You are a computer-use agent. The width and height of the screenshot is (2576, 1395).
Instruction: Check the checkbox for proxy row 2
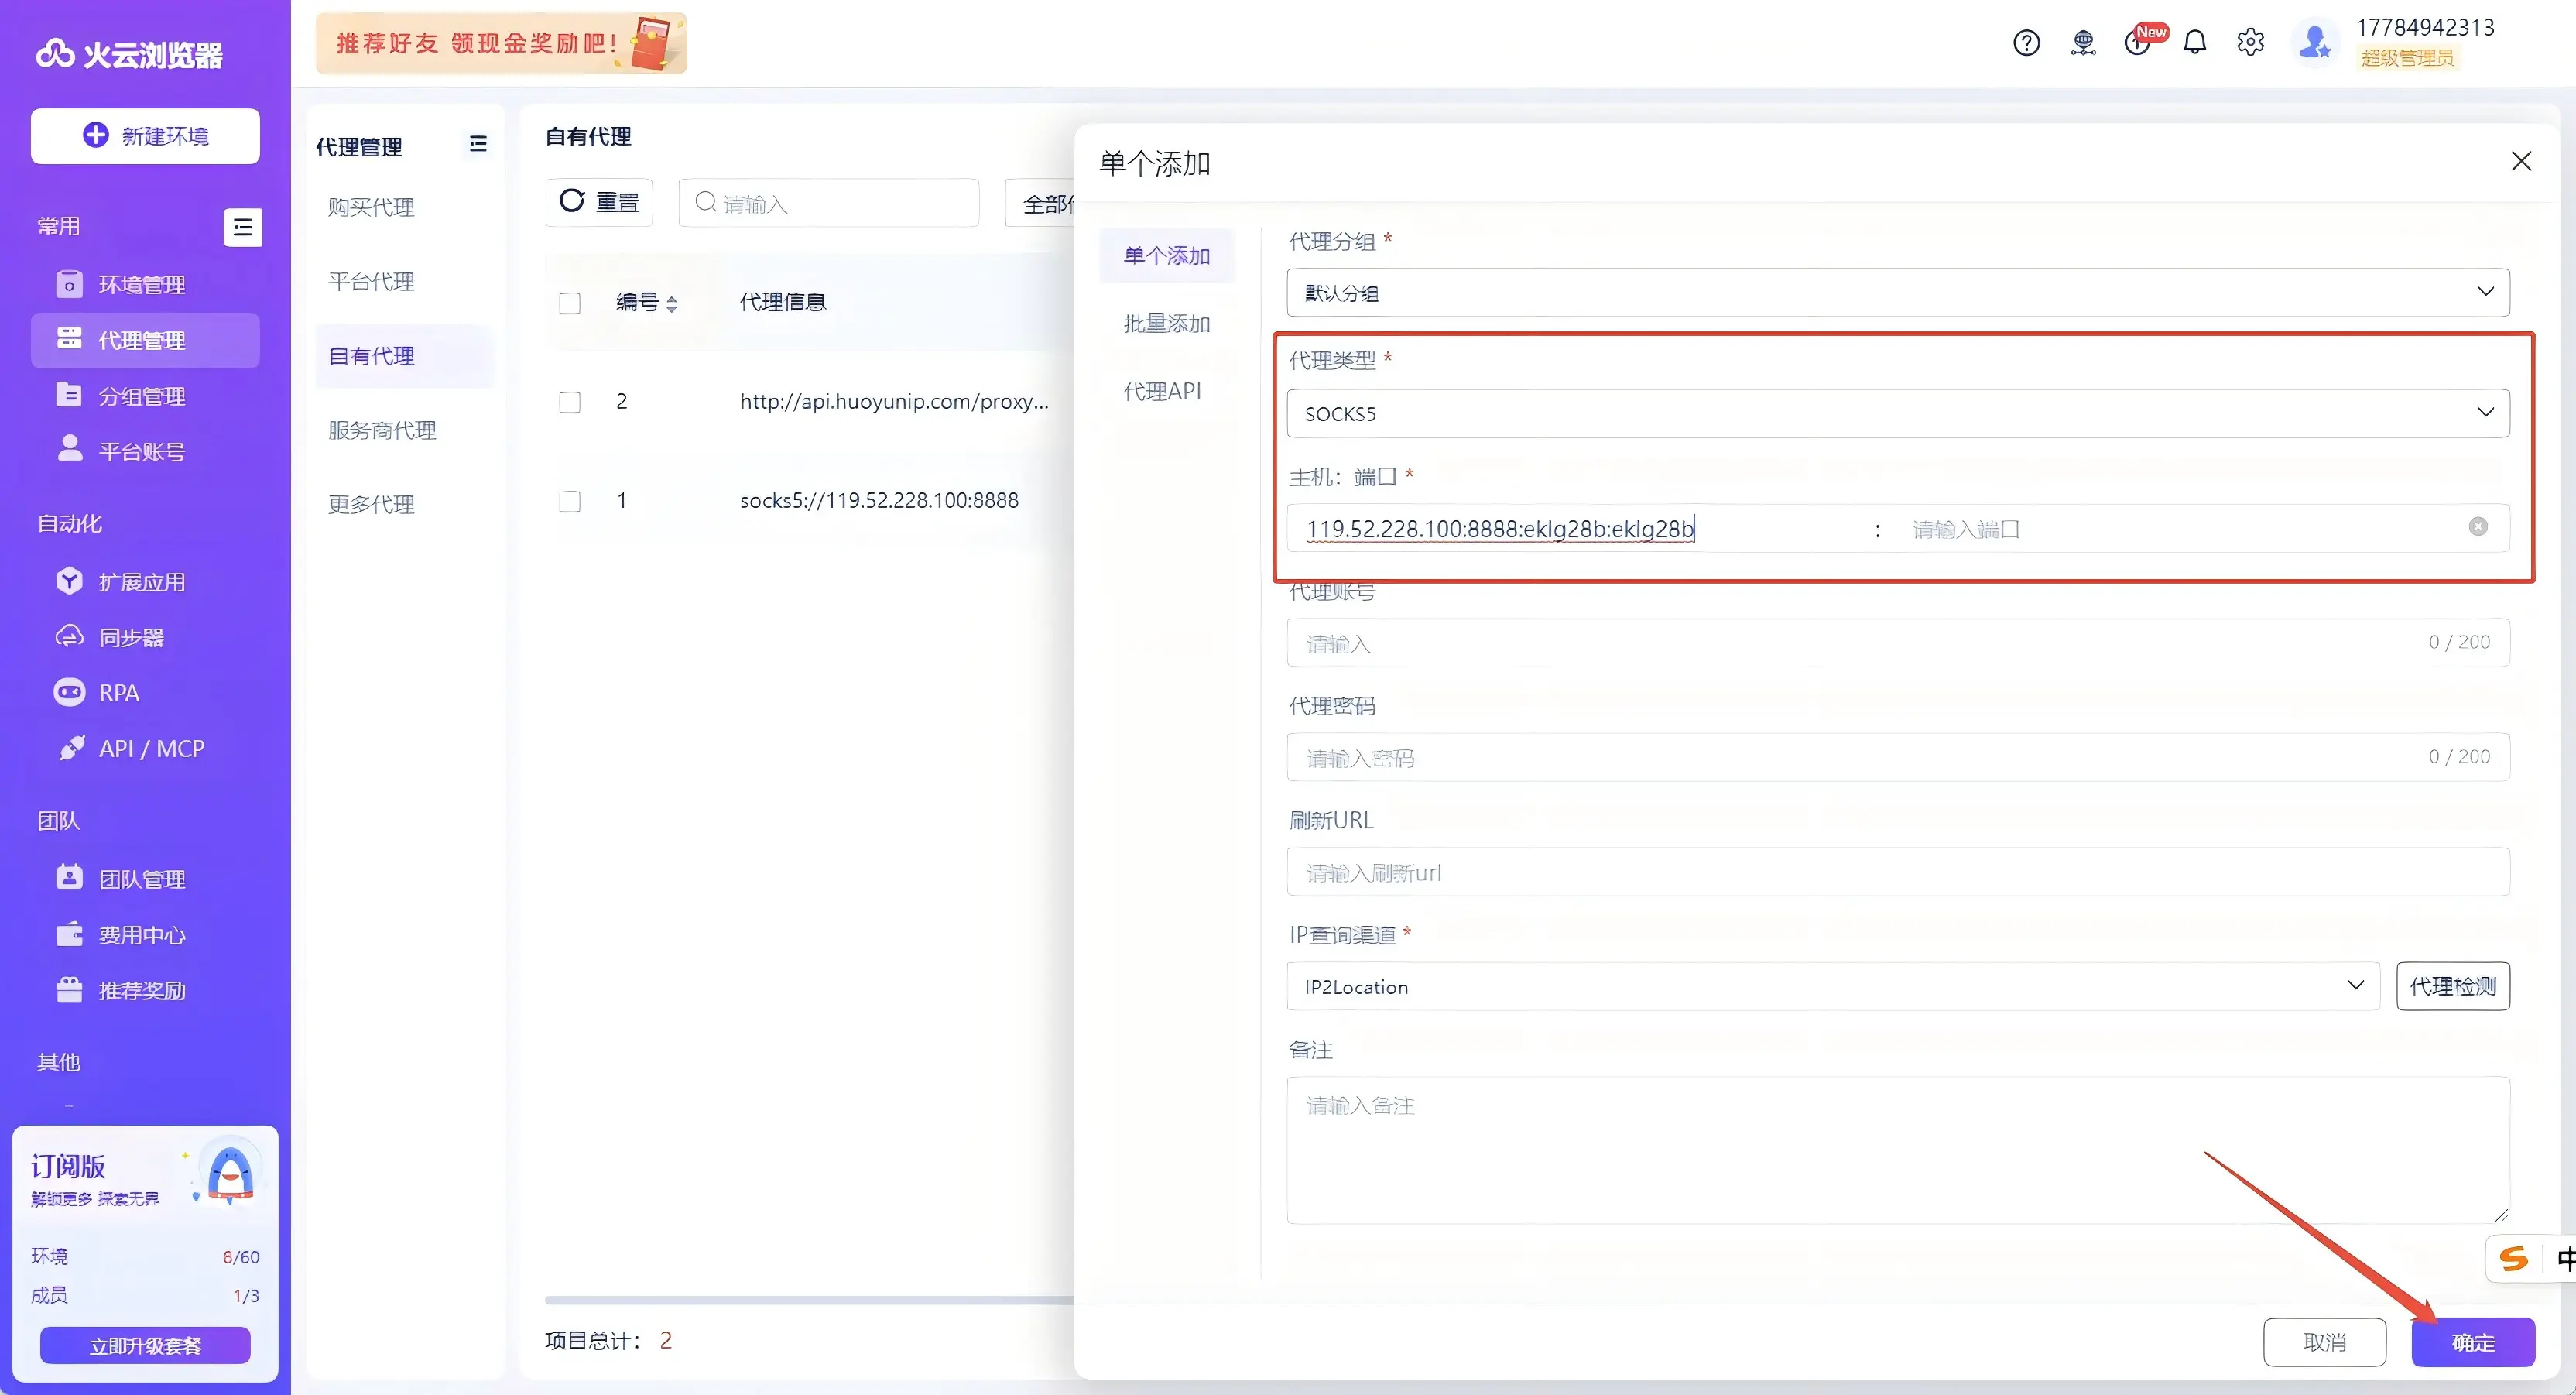click(x=570, y=402)
